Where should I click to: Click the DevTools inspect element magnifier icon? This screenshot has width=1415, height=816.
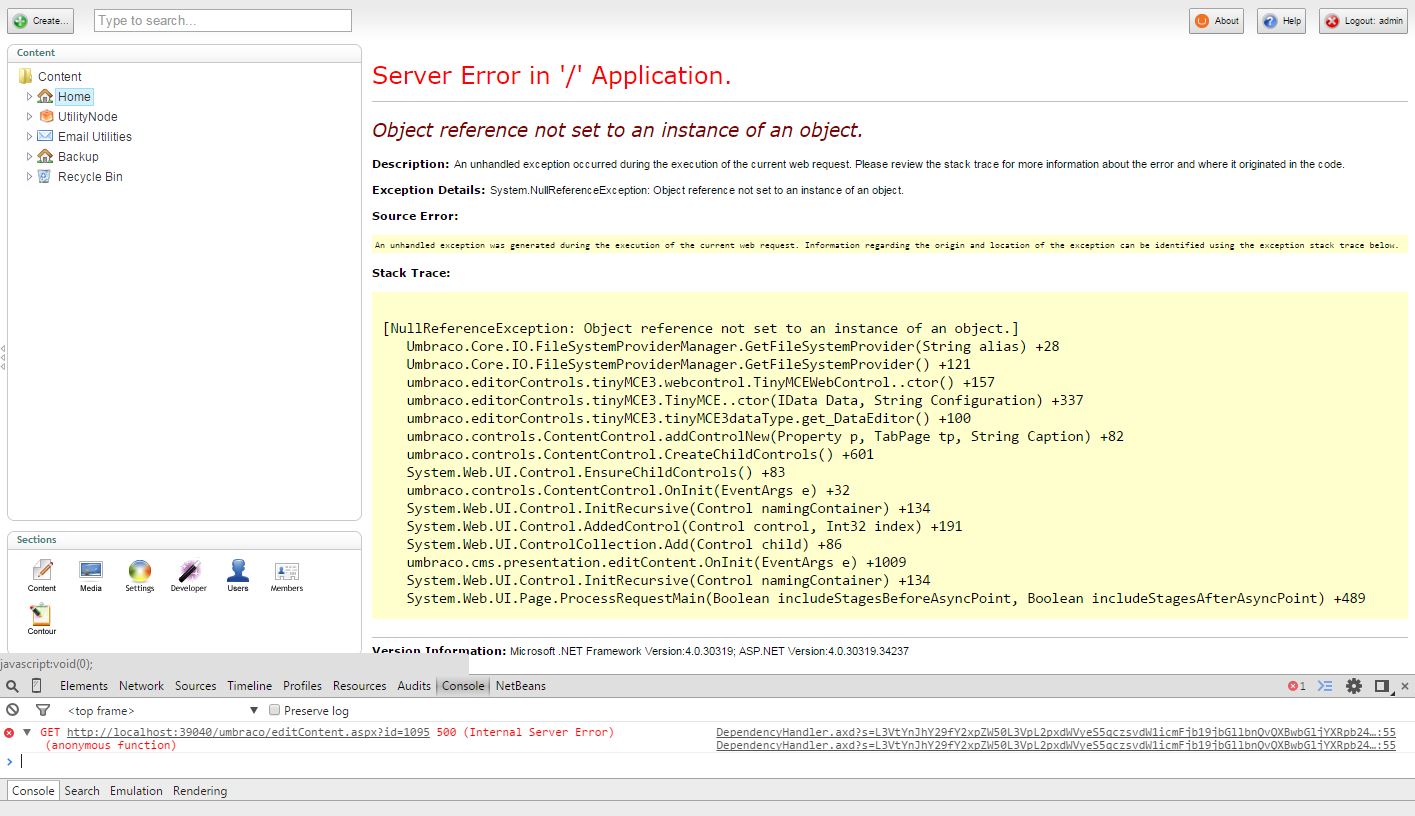click(12, 686)
